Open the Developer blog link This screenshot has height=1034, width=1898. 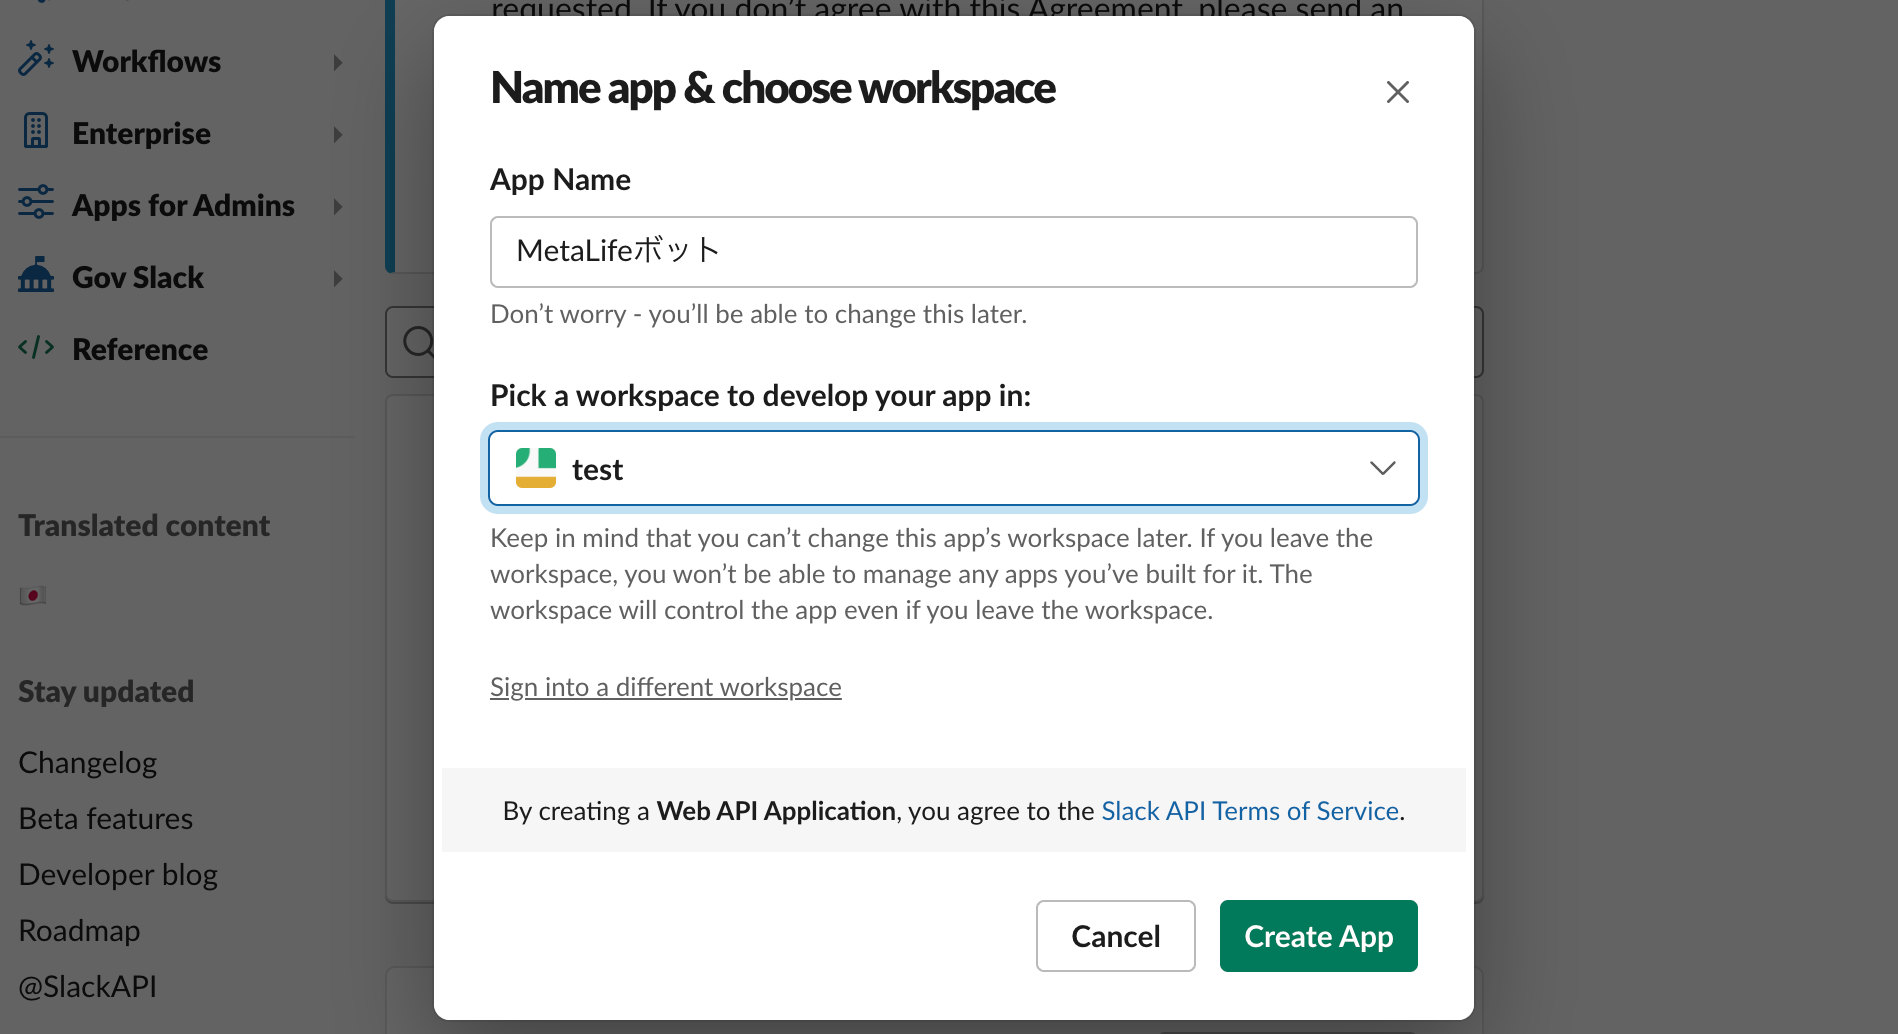coord(118,875)
